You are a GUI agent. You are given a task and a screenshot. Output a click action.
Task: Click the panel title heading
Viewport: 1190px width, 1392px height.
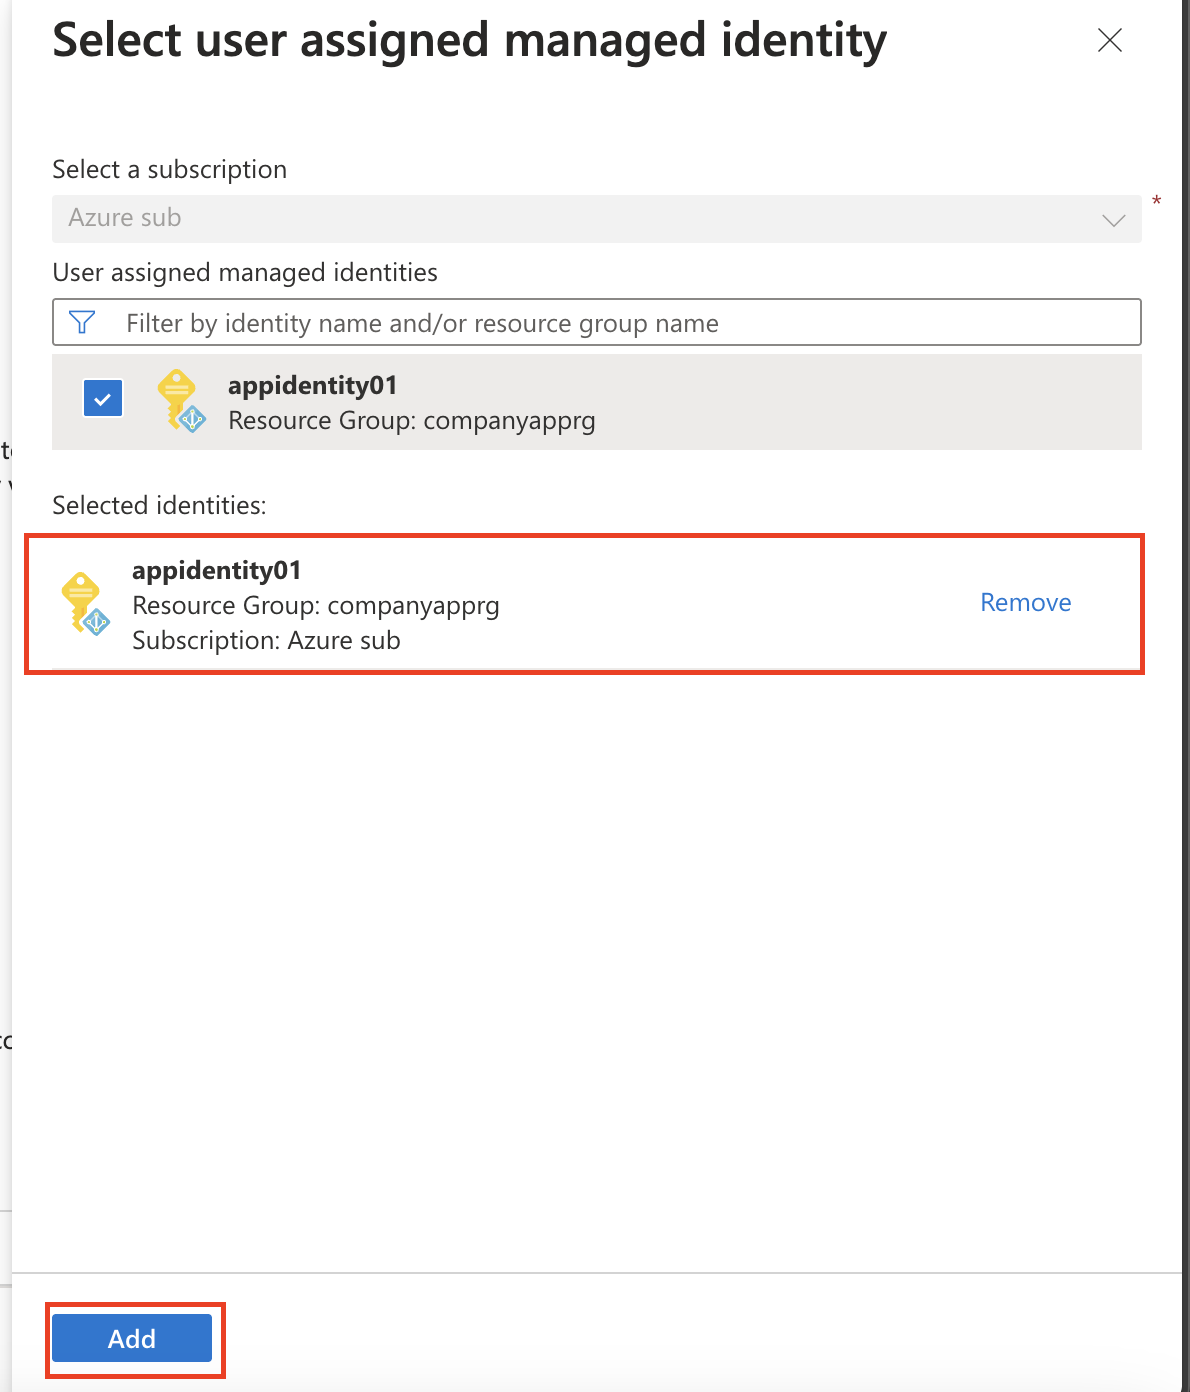coord(469,41)
